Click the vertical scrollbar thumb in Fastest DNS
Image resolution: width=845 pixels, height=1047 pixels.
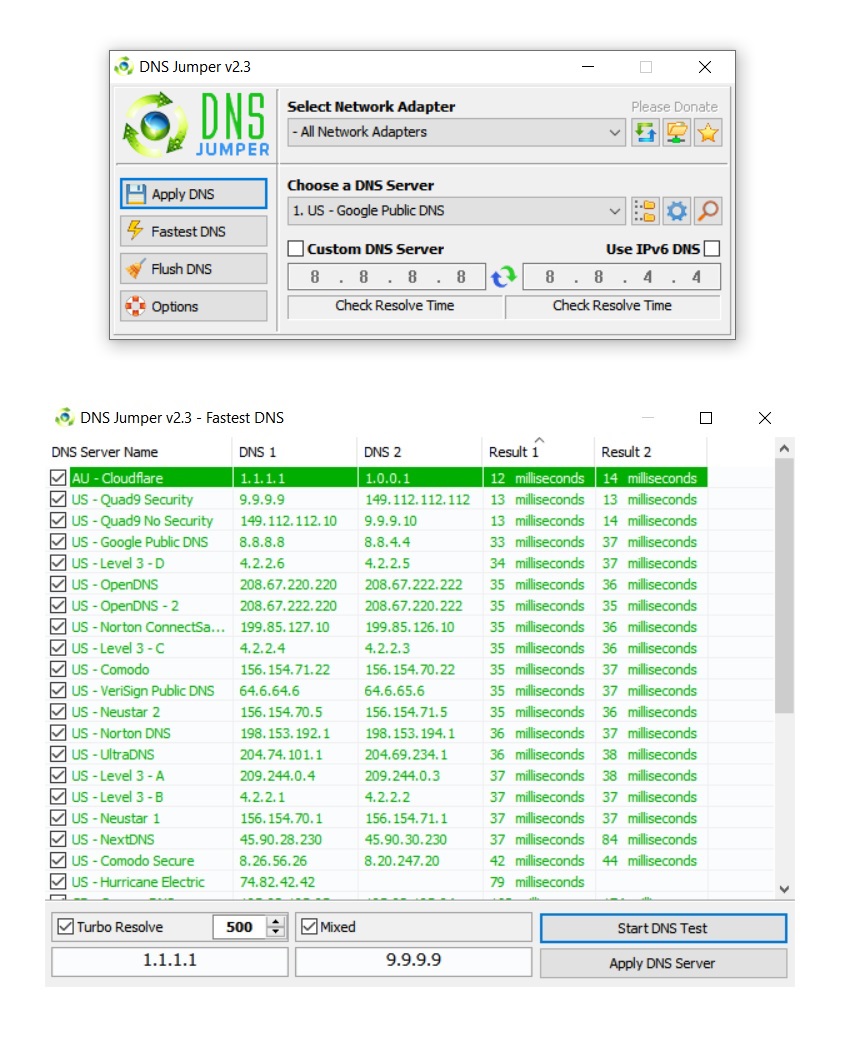pyautogui.click(x=784, y=586)
